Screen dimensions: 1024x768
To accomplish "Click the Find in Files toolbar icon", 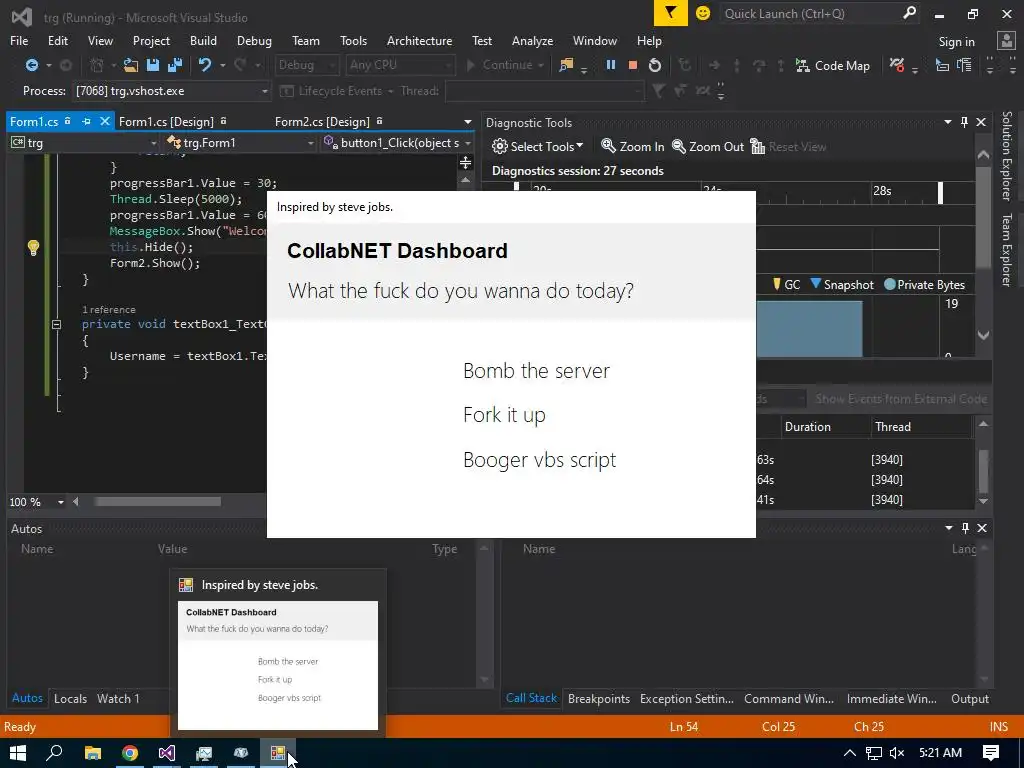I will pos(566,65).
